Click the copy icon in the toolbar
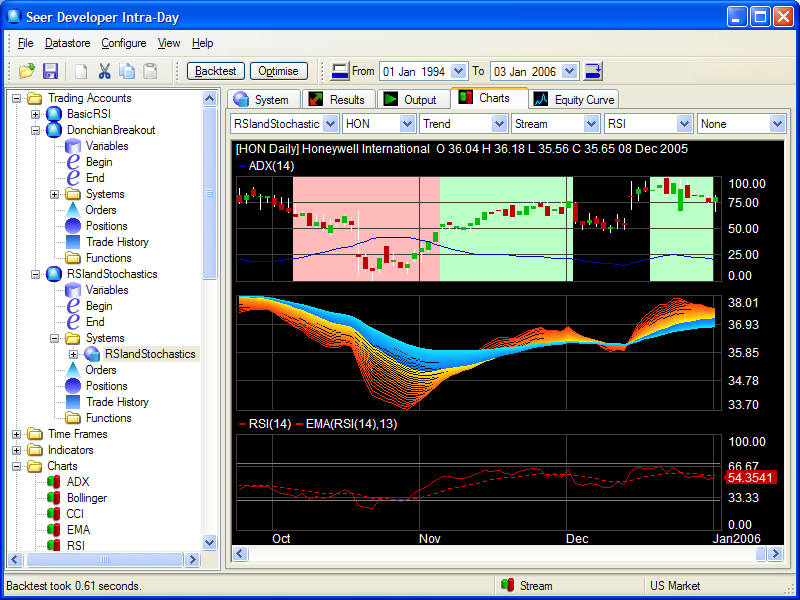Image resolution: width=800 pixels, height=600 pixels. (x=127, y=71)
